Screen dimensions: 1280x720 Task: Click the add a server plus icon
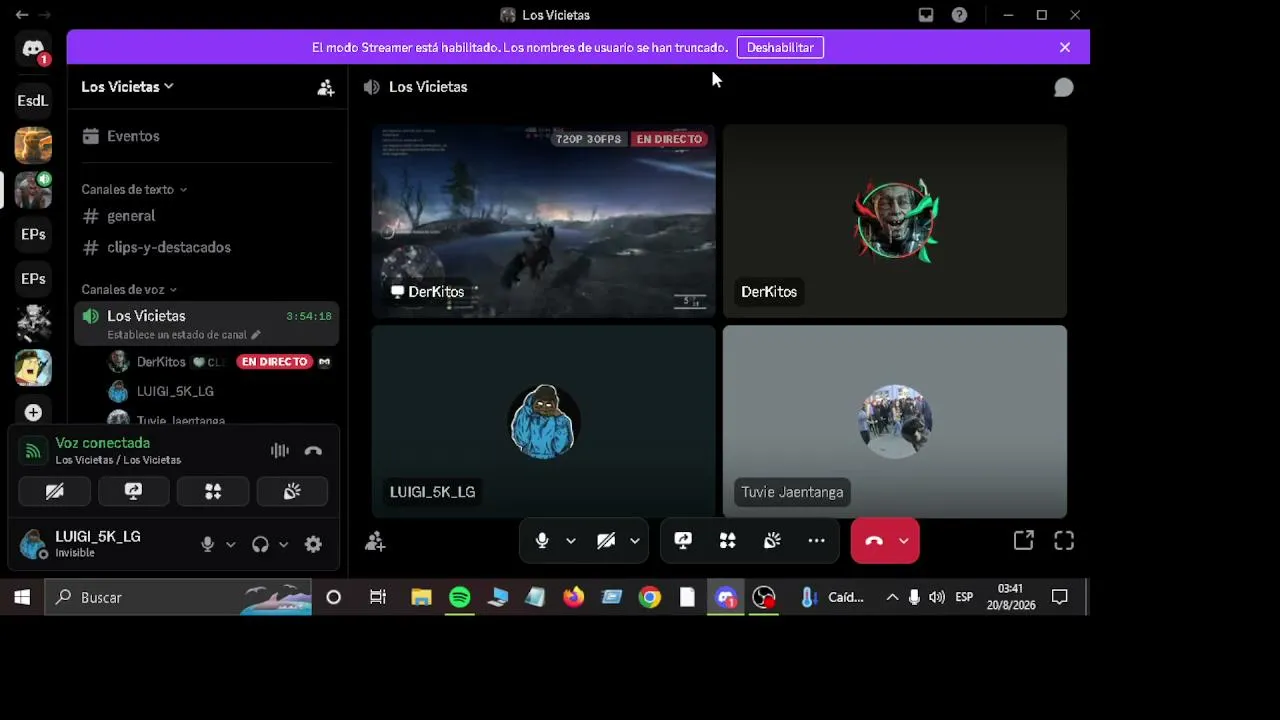(x=33, y=412)
